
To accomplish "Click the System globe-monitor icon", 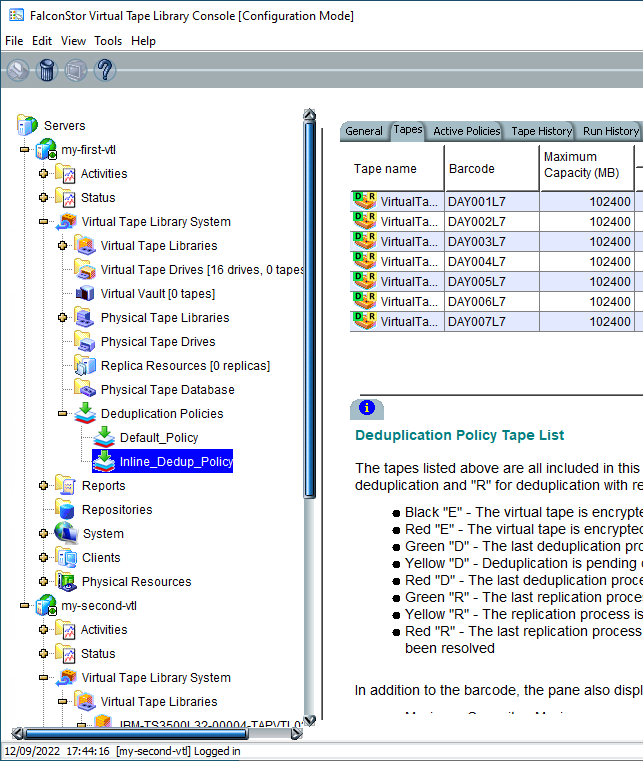I will [66, 533].
